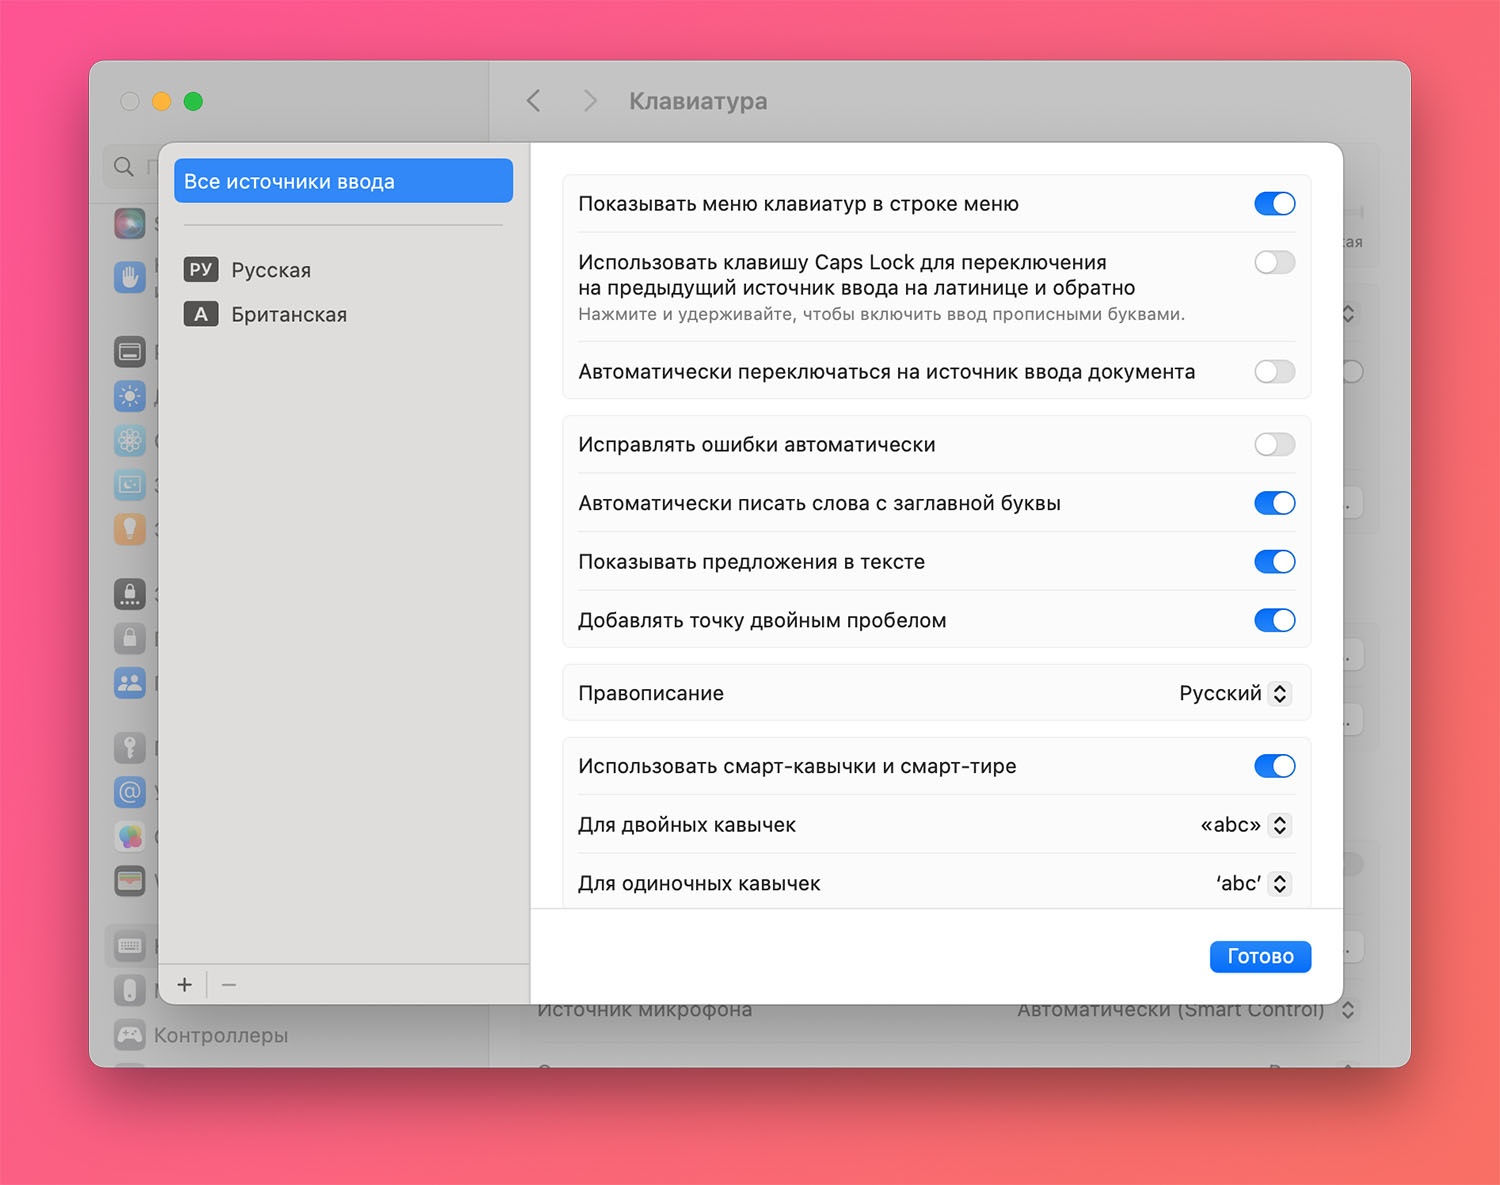Click the search magnifier icon in sidebar
The image size is (1500, 1185).
(x=124, y=166)
